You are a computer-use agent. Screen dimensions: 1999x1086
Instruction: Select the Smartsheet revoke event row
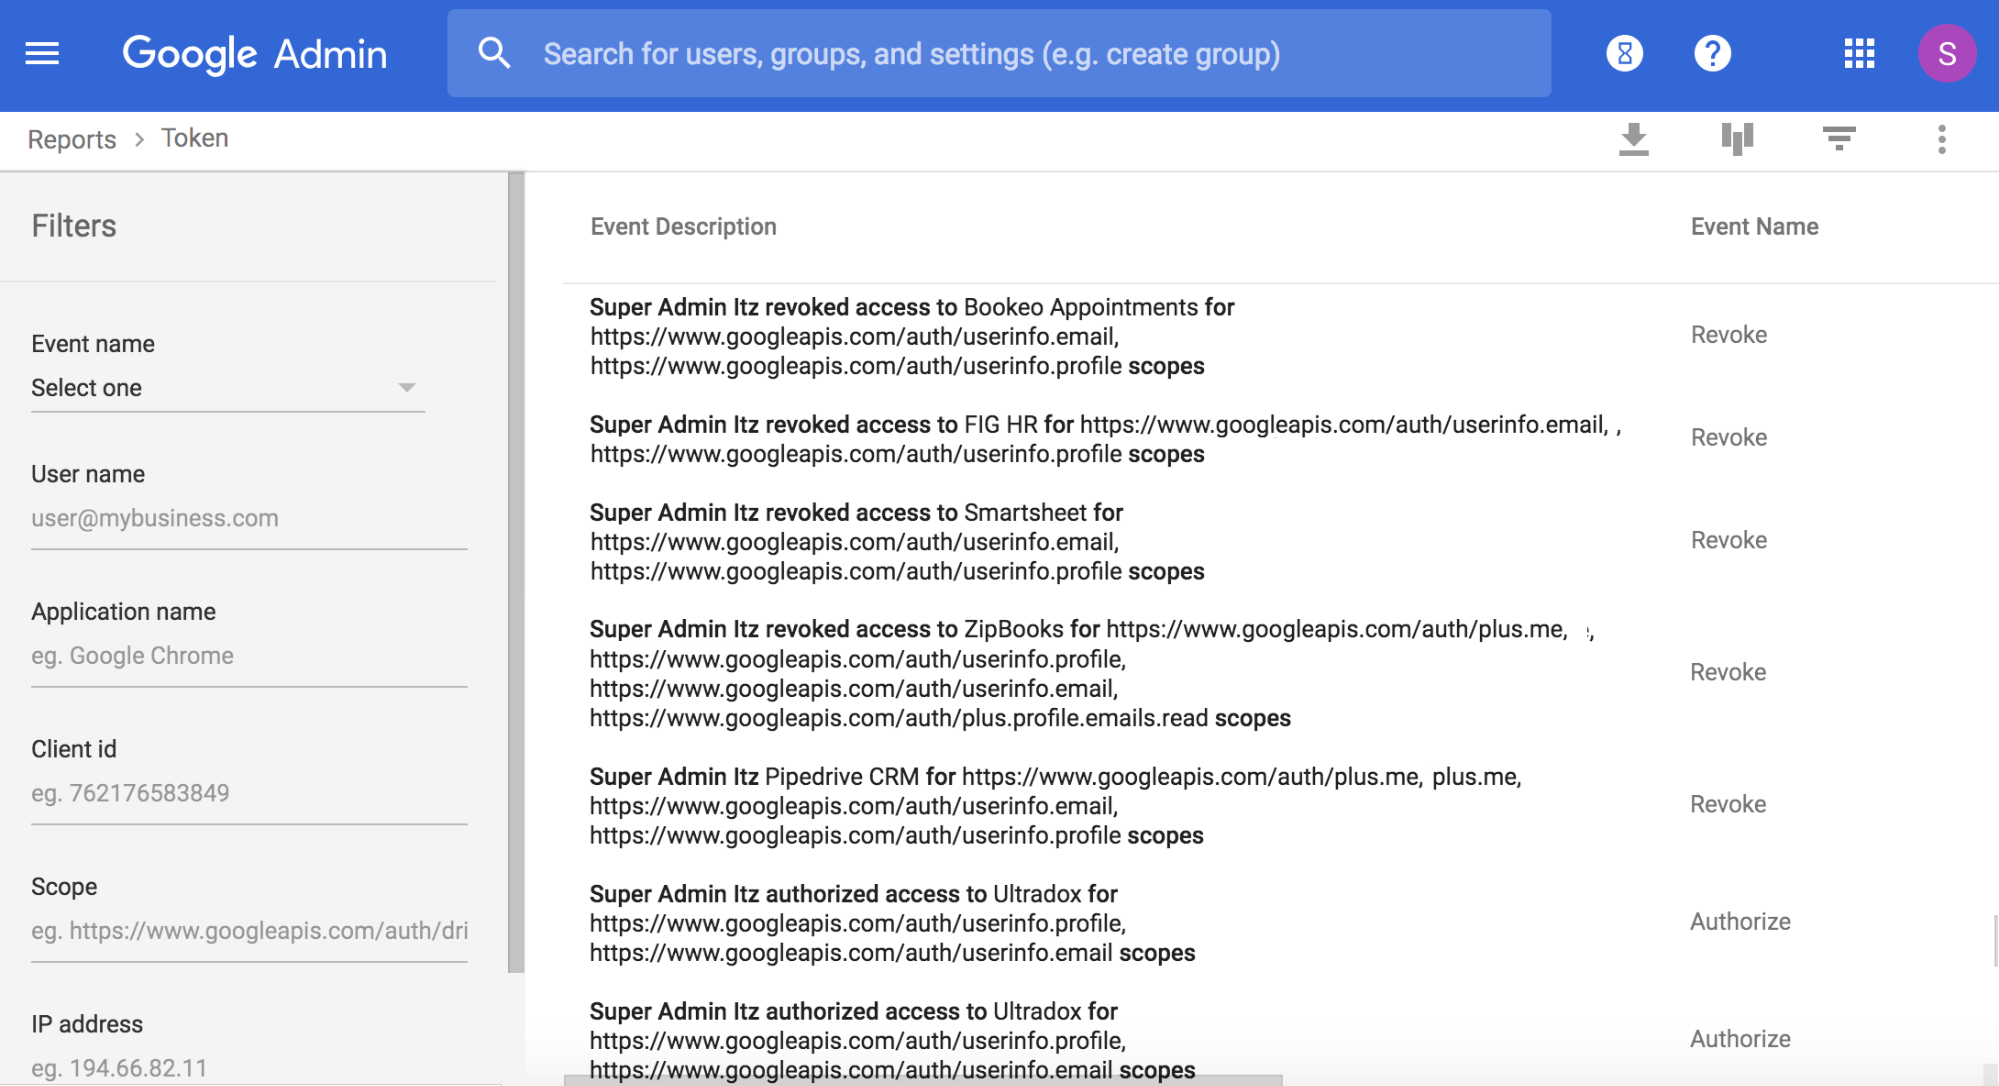click(x=1280, y=541)
